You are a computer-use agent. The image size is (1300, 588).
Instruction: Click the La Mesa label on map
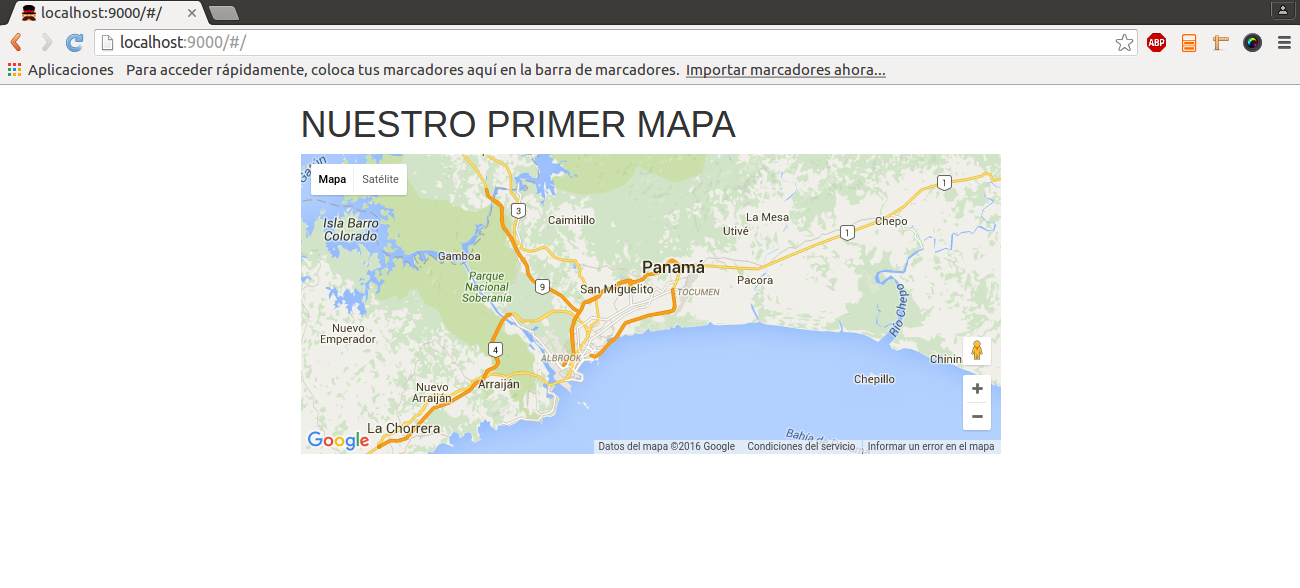tap(768, 217)
